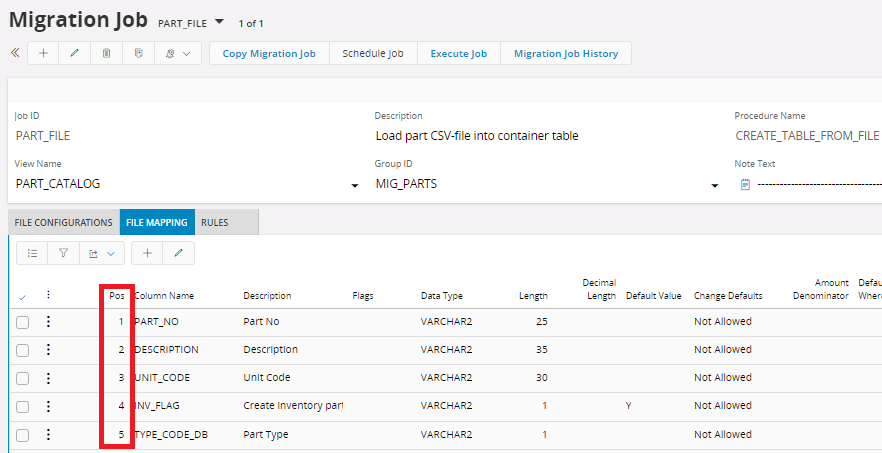Click the pencil icon to edit migration job
882x453 pixels.
pos(74,53)
